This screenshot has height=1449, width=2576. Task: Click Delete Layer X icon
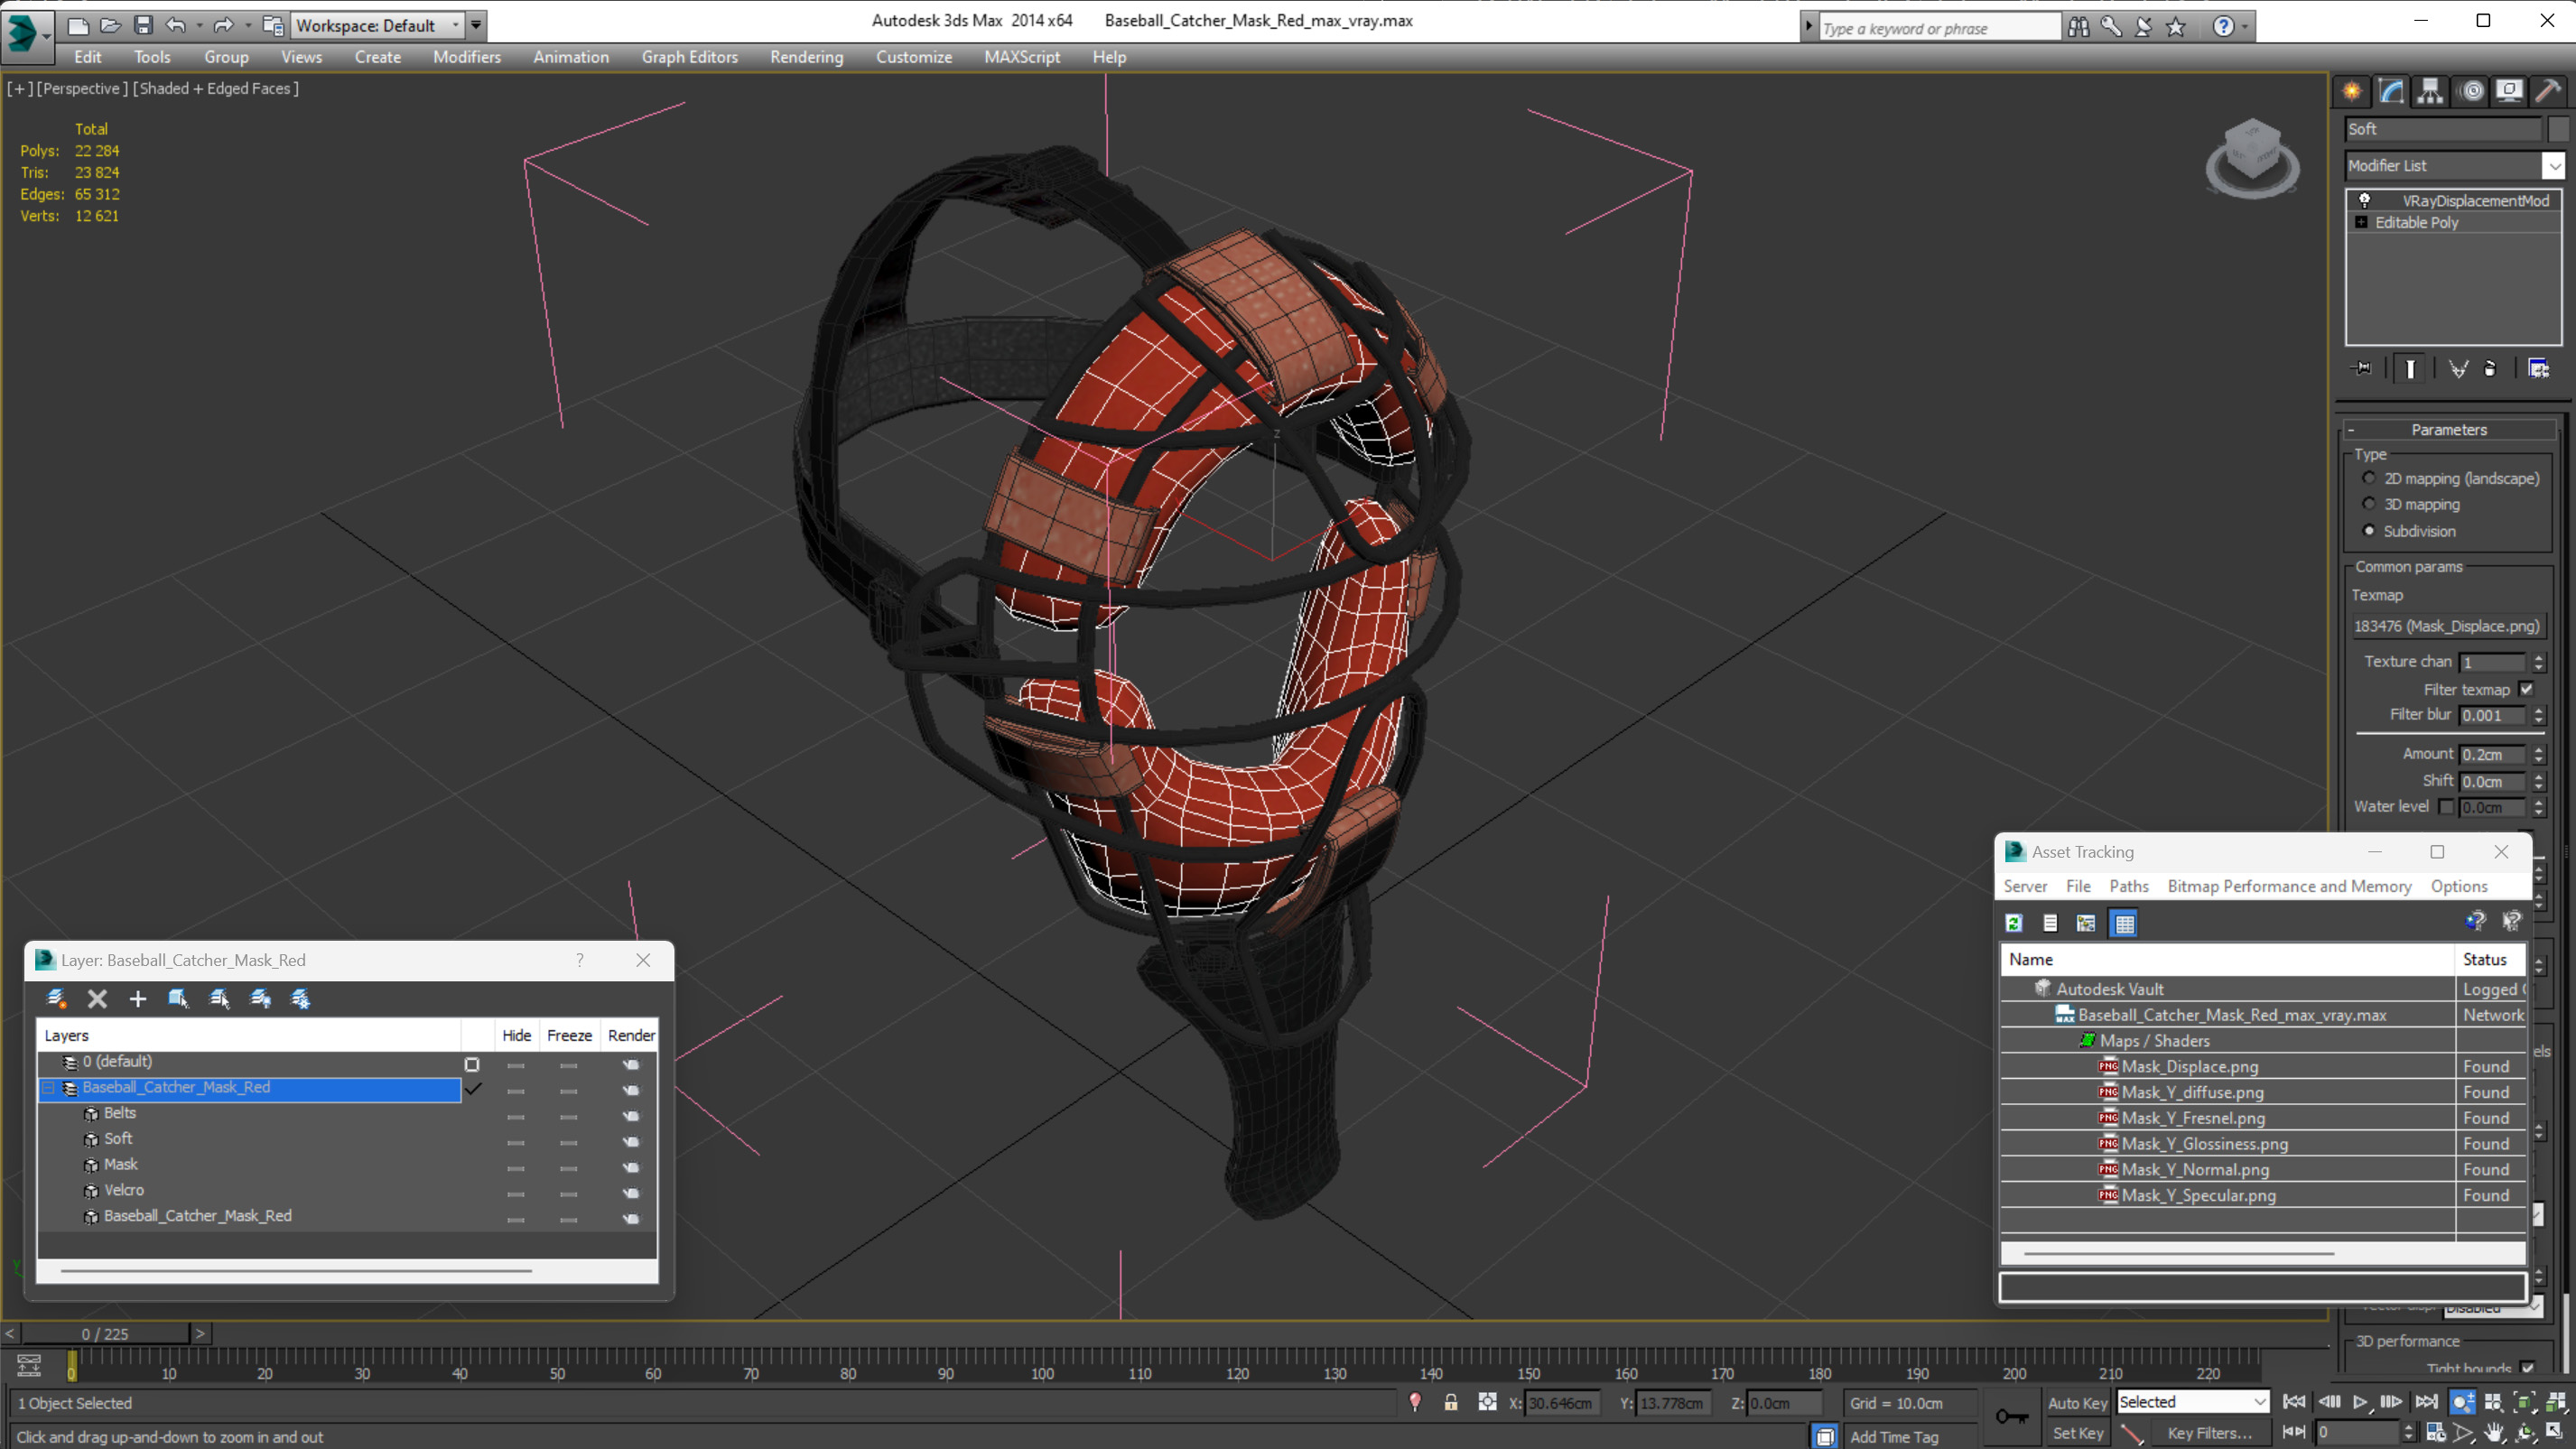click(x=97, y=998)
